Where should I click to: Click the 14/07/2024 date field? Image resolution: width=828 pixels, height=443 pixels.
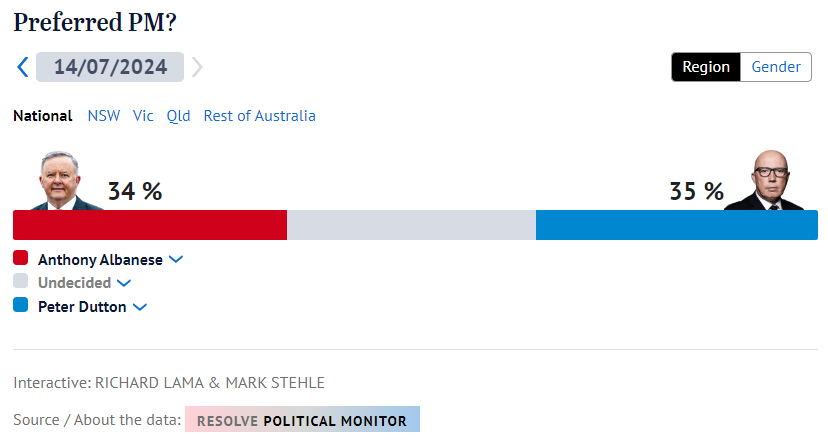coord(110,67)
